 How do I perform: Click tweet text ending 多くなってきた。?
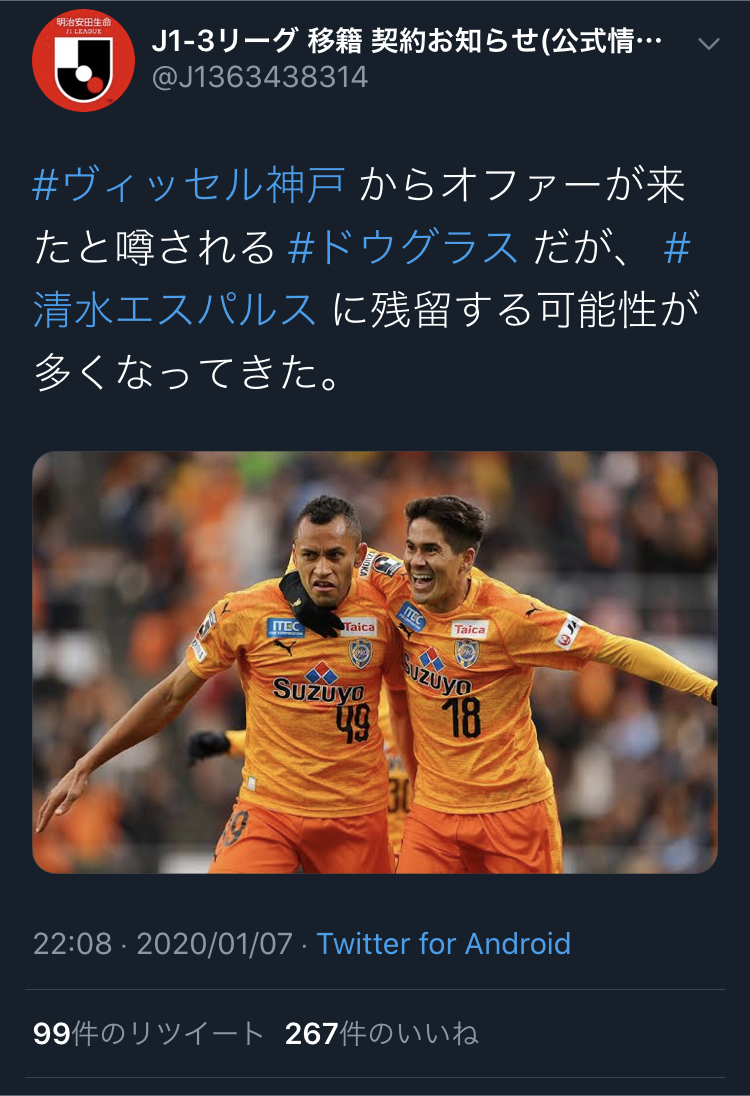click(x=187, y=372)
